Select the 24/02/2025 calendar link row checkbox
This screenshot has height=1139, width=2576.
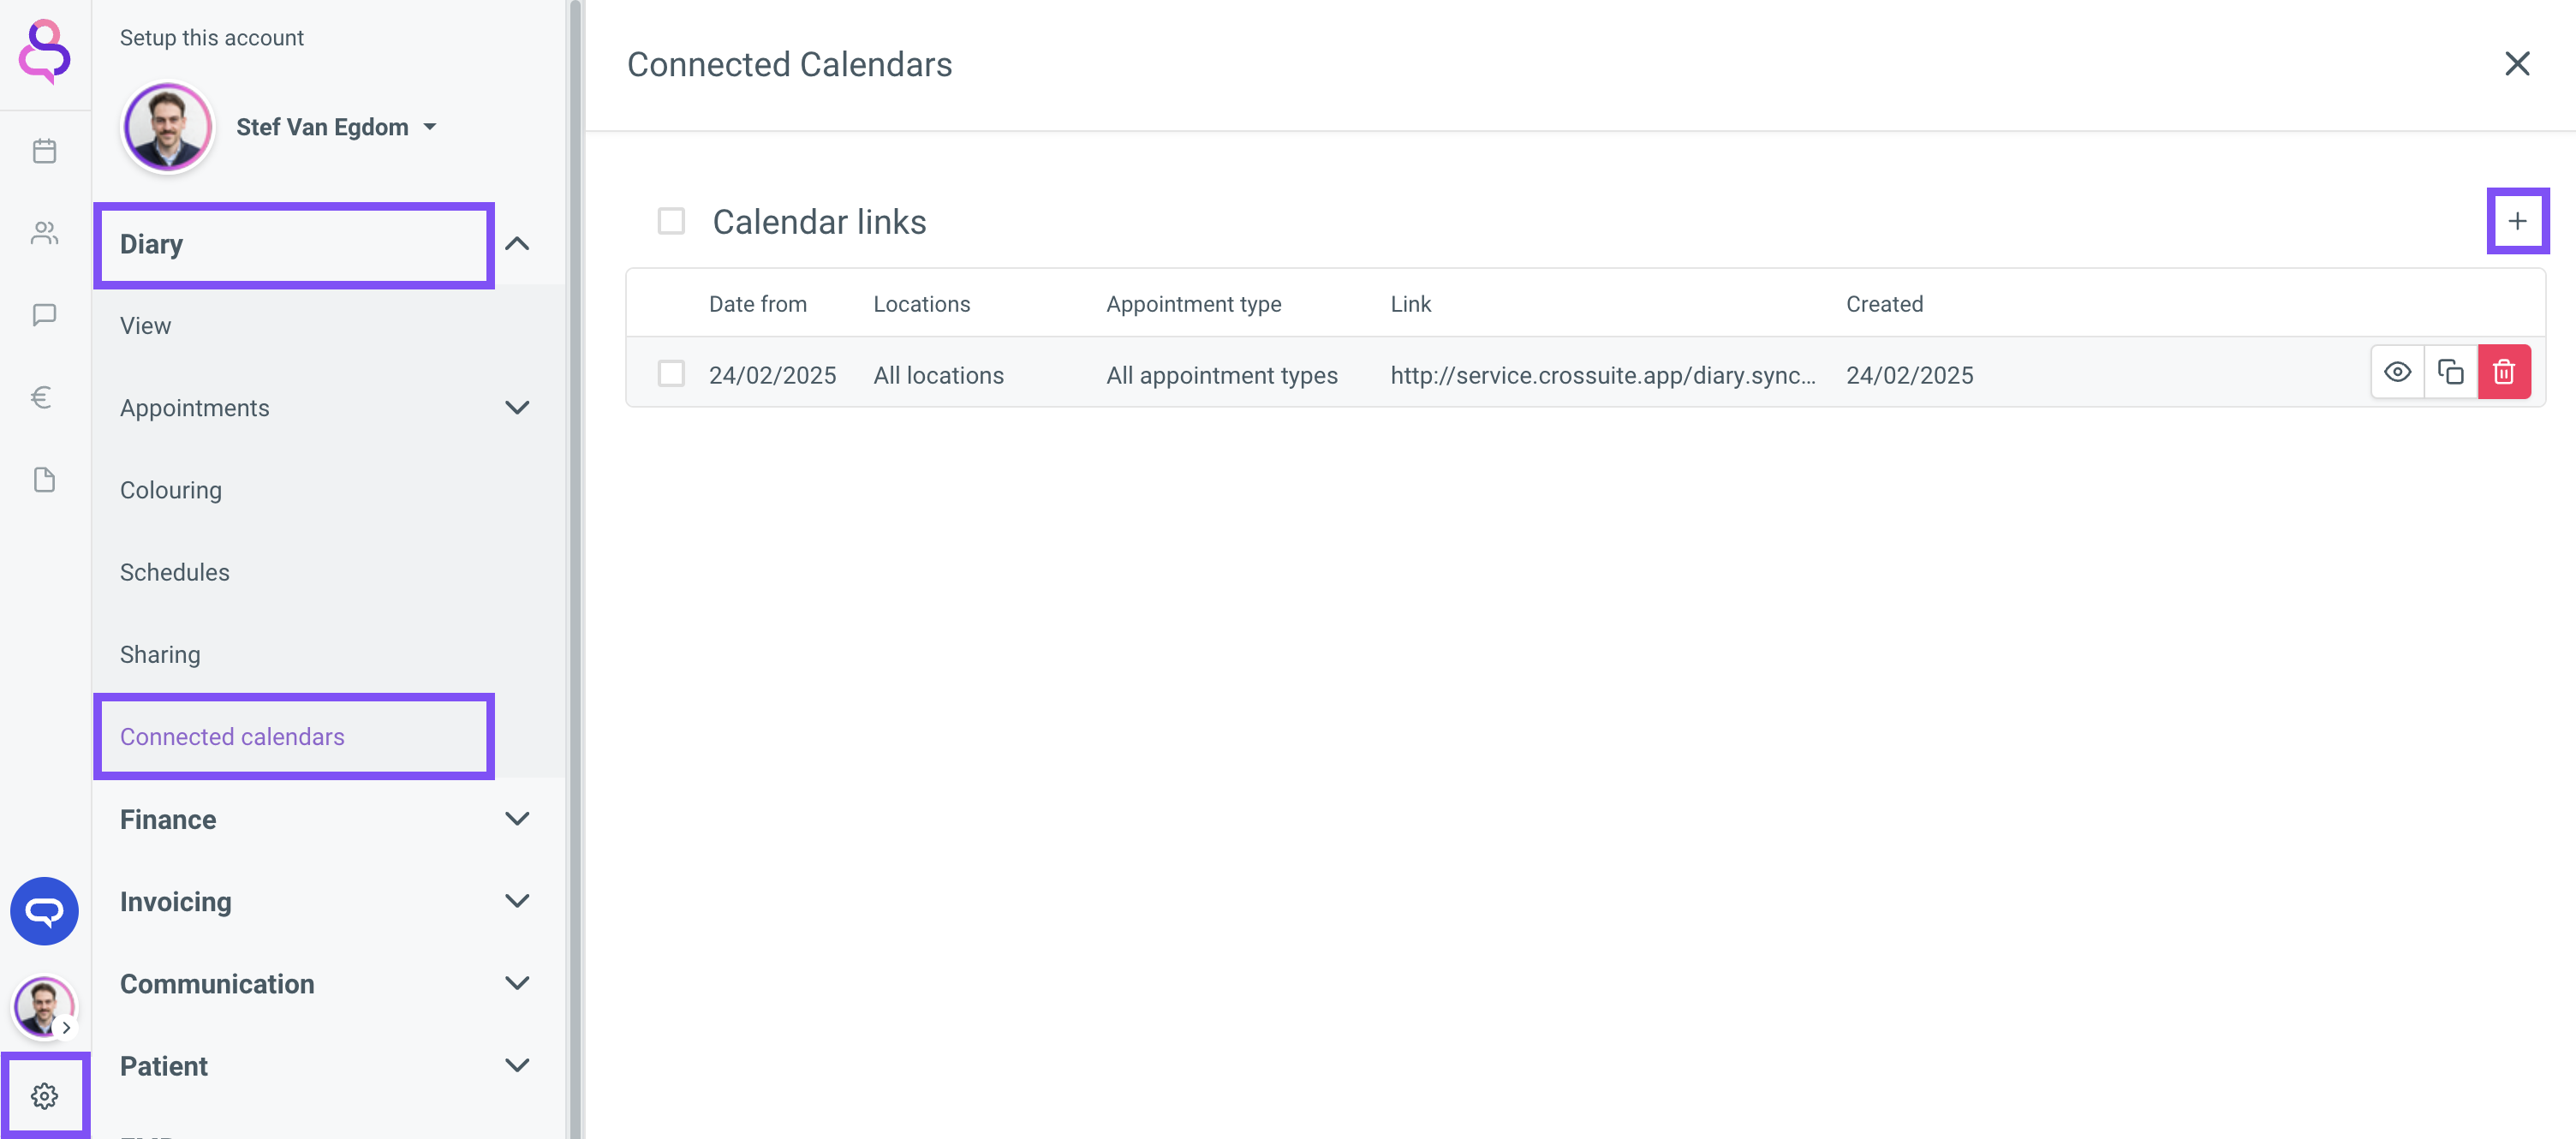coord(671,374)
